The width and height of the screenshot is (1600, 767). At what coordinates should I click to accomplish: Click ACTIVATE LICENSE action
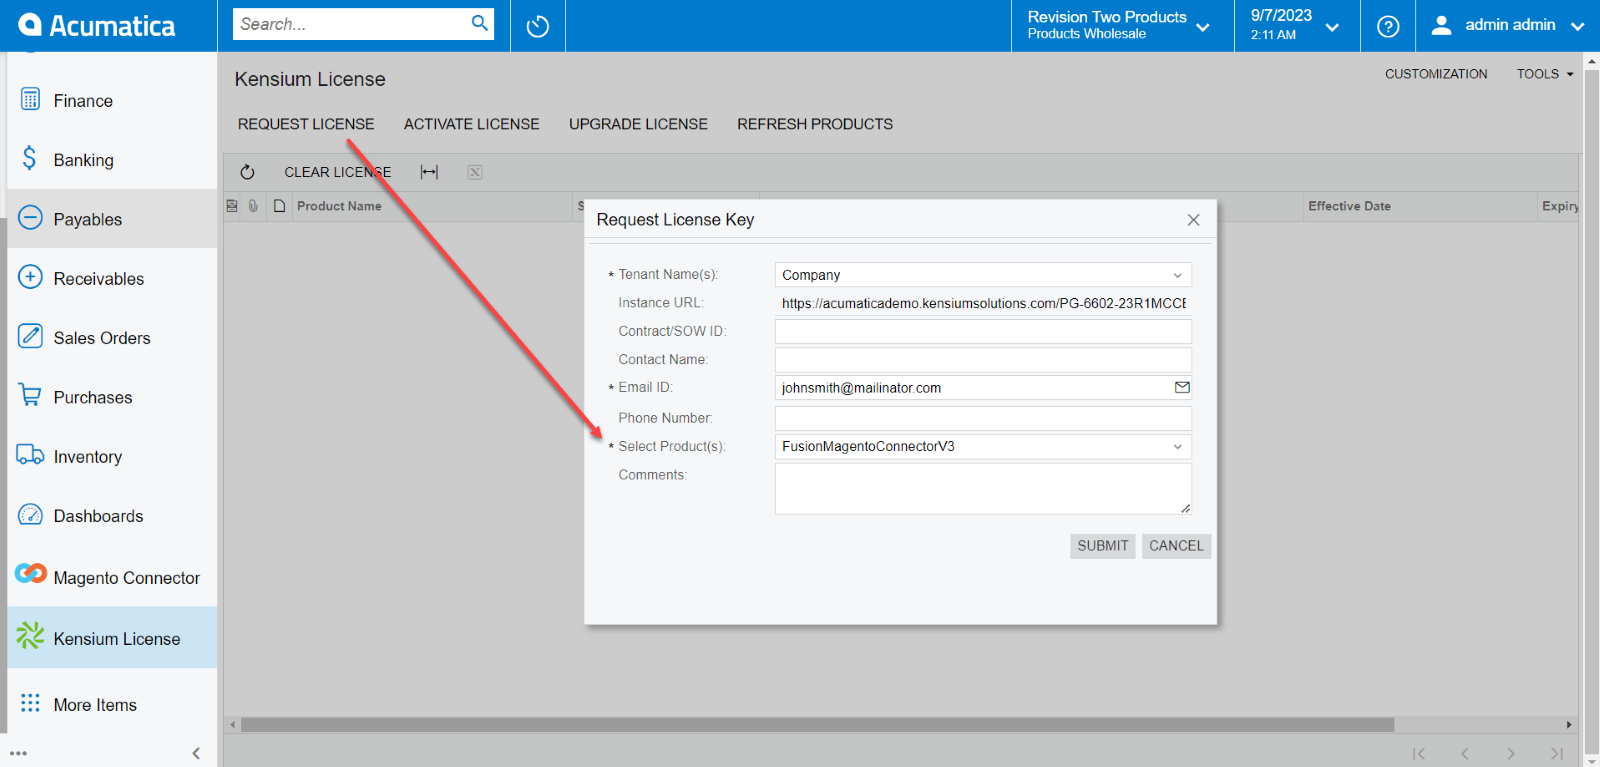(472, 124)
